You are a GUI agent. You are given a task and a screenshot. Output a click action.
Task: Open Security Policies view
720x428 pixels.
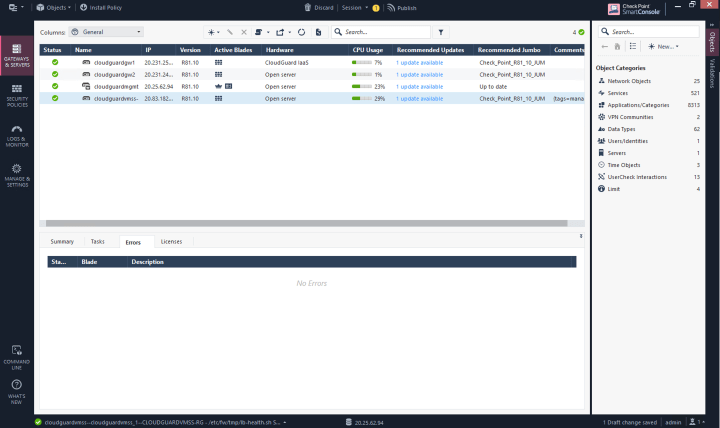[17, 96]
